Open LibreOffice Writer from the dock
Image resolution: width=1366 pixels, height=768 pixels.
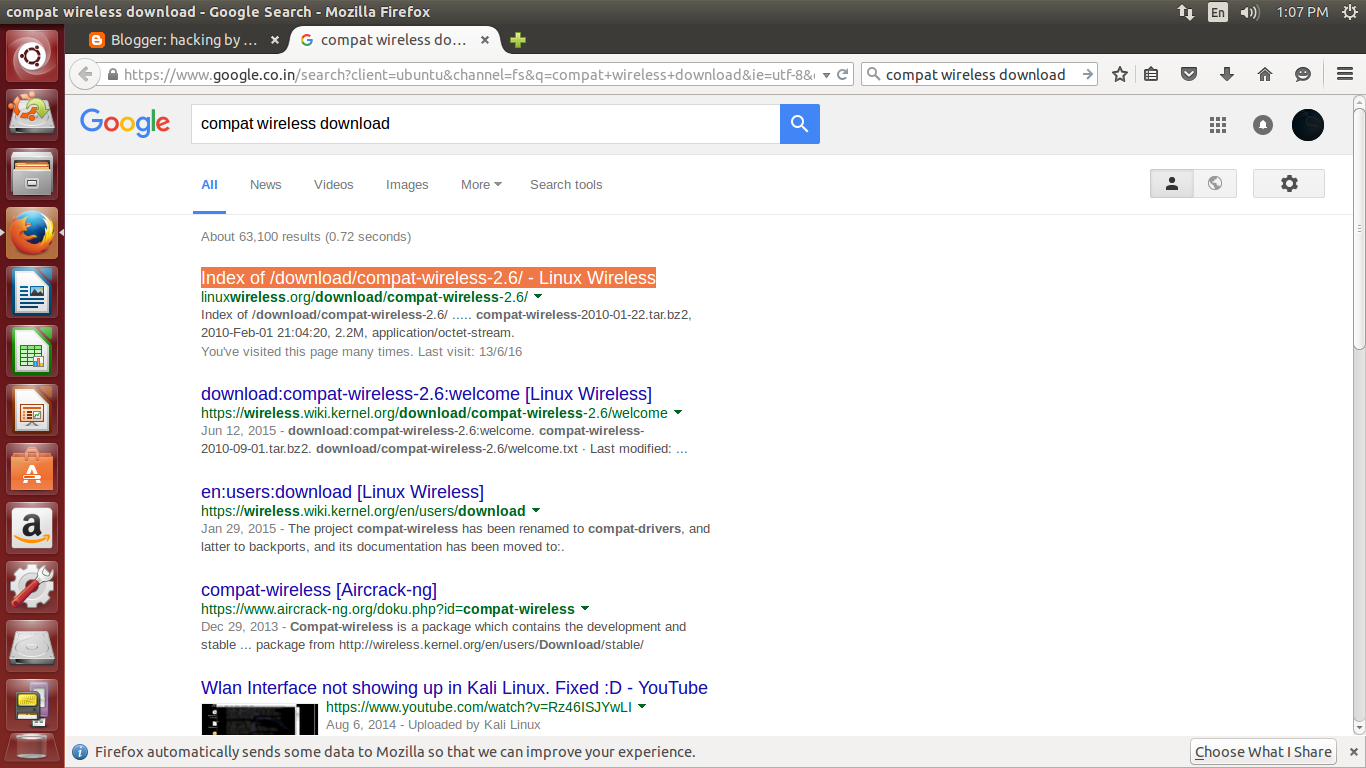[33, 292]
